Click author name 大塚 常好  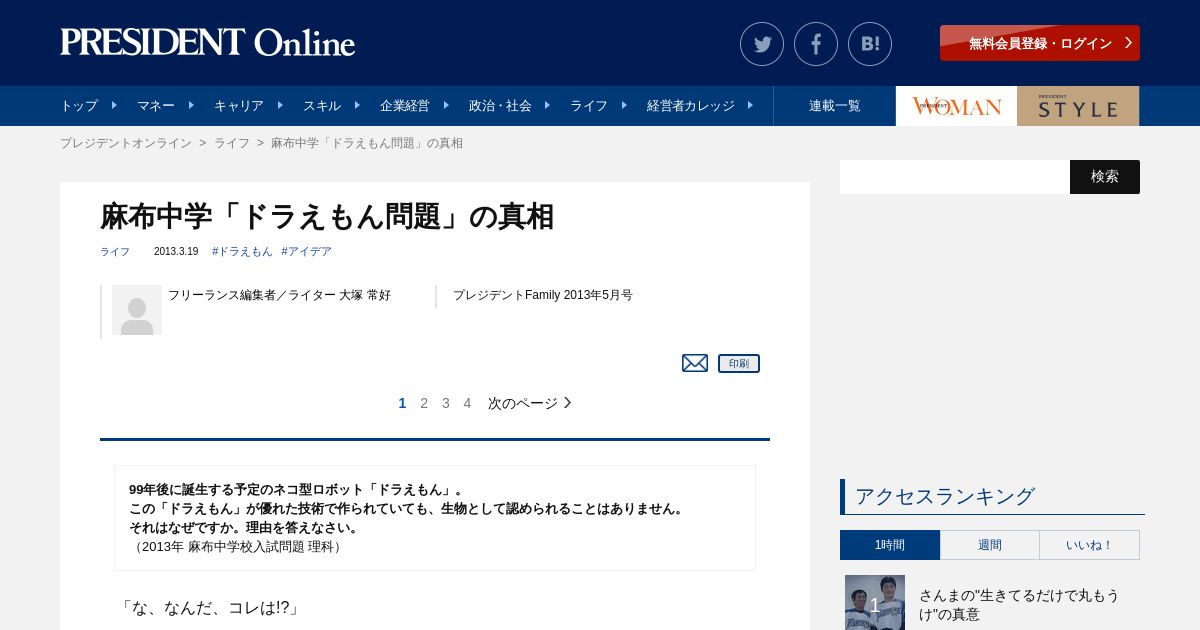365,295
